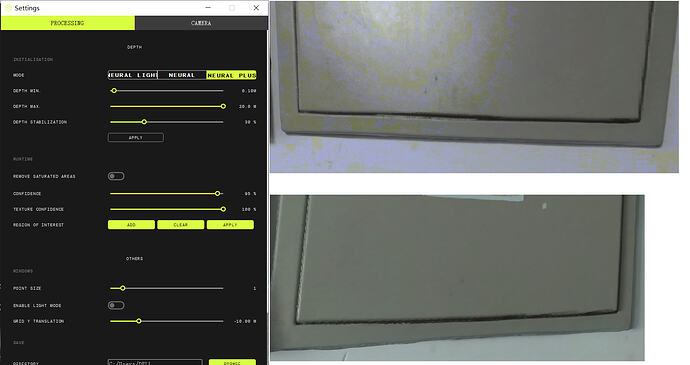Click the Confidence slider handle
The image size is (690, 365).
[217, 193]
